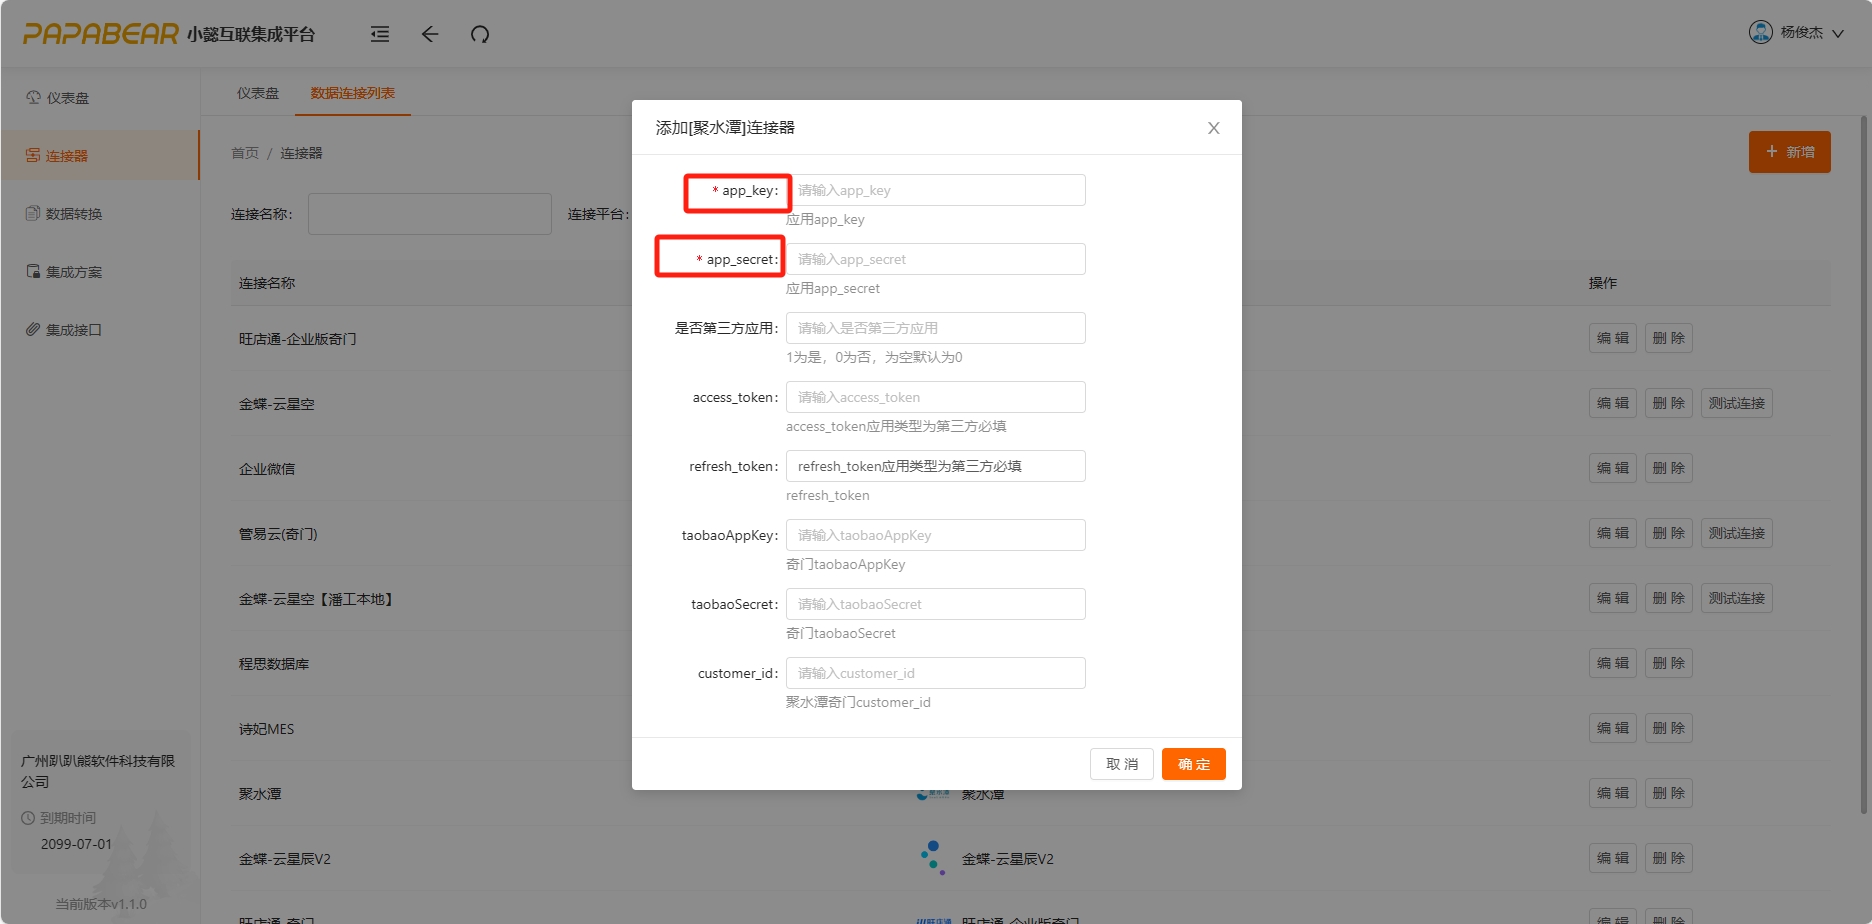1872x924 pixels.
Task: Open the 集成接口 sidebar item
Action: (x=74, y=330)
